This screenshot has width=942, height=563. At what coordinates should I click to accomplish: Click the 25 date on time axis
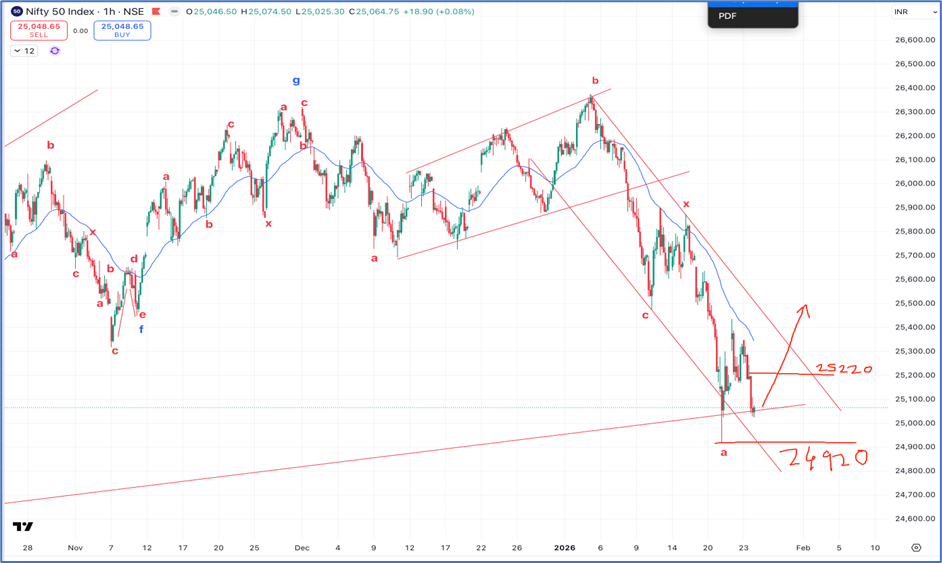click(x=254, y=548)
